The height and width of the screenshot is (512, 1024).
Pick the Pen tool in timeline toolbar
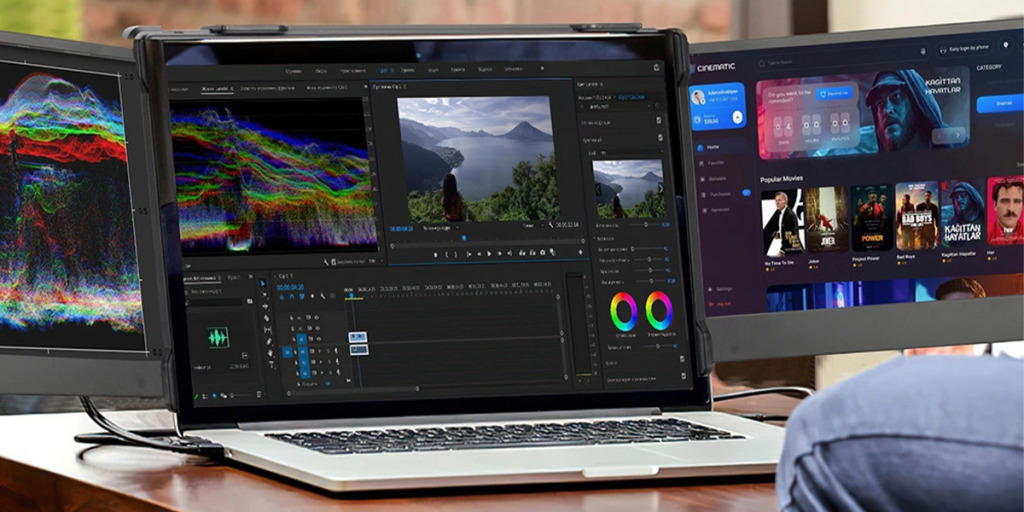coord(267,341)
